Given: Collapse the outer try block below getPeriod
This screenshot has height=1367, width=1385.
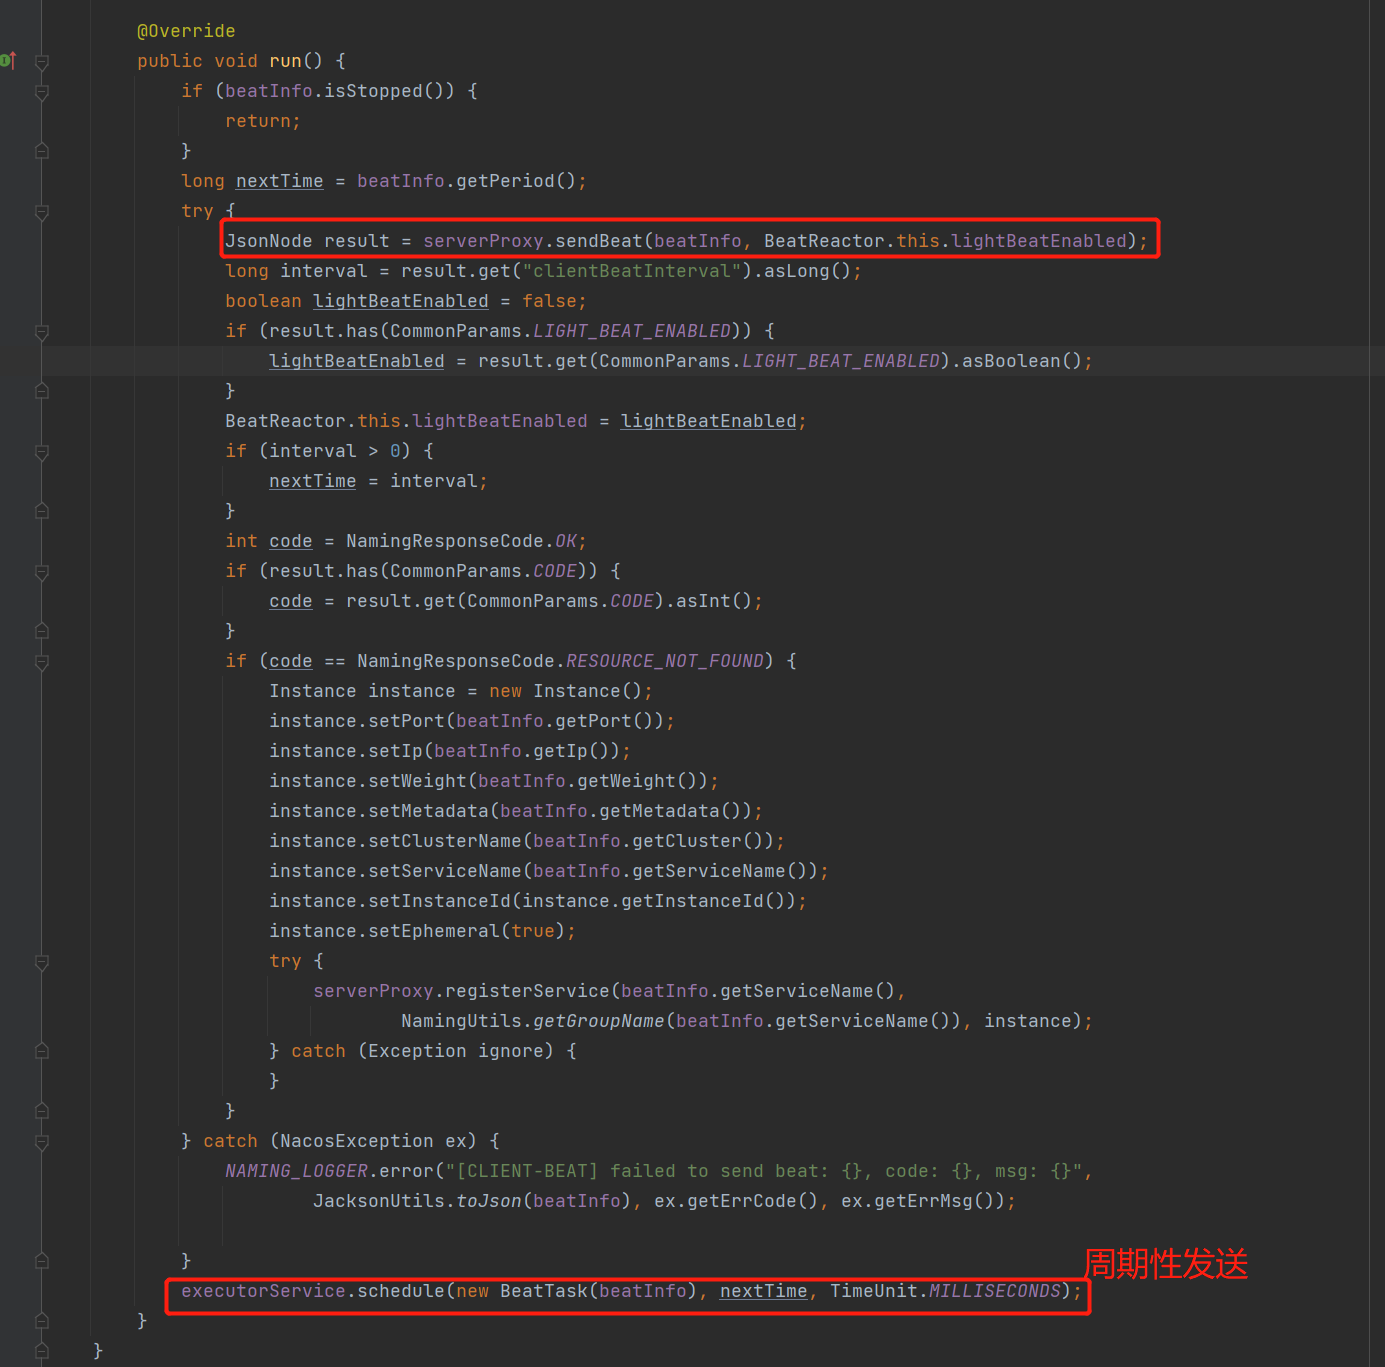Looking at the screenshot, I should pos(42,212).
